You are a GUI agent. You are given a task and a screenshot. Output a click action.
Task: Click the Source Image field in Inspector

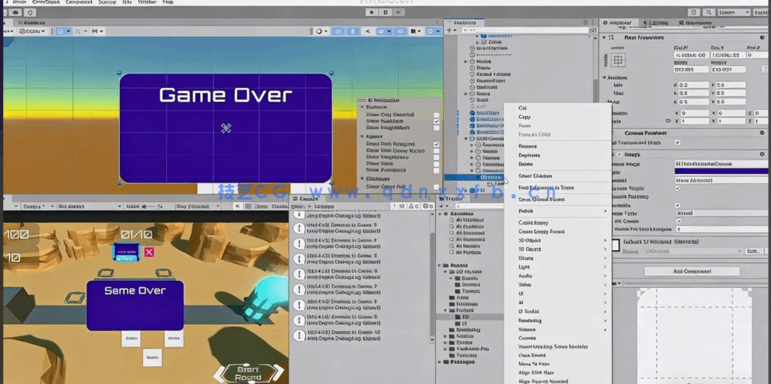pyautogui.click(x=721, y=163)
